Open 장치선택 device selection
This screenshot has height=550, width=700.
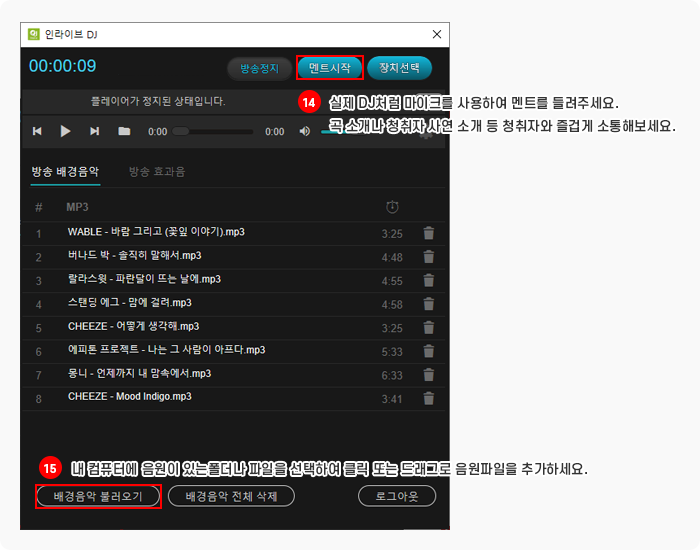tap(399, 68)
